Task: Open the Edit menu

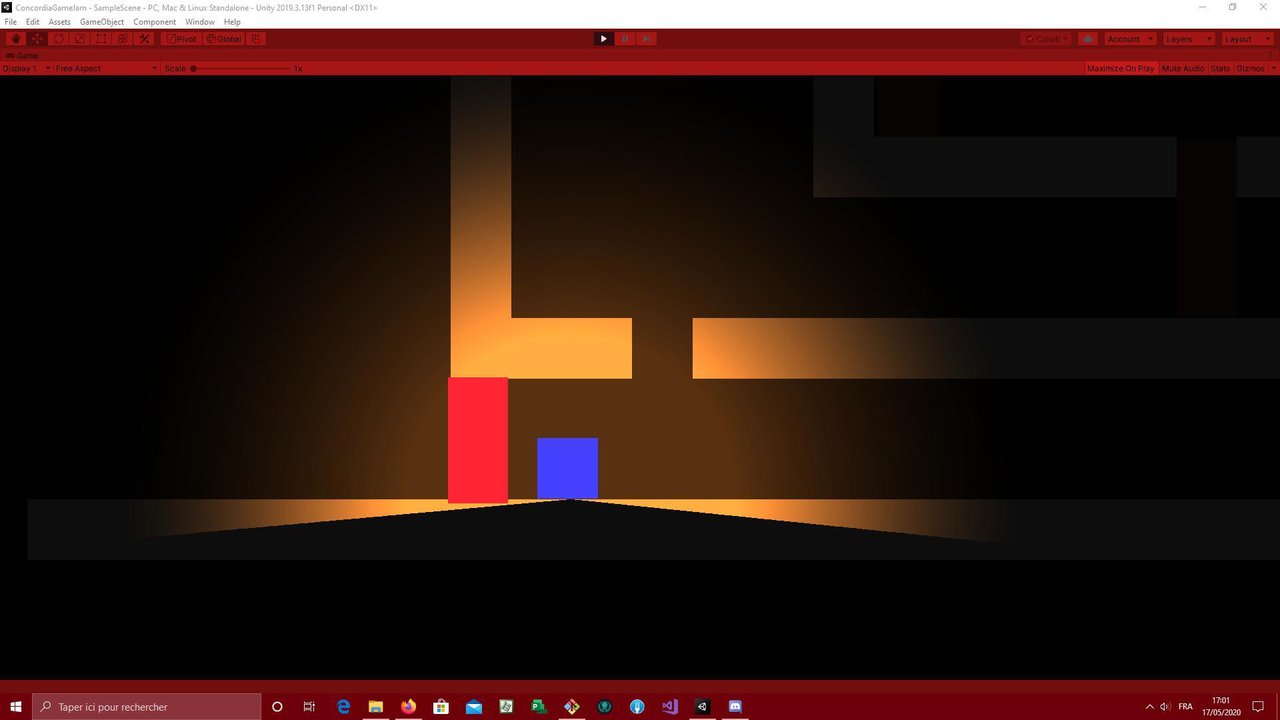Action: coord(33,22)
